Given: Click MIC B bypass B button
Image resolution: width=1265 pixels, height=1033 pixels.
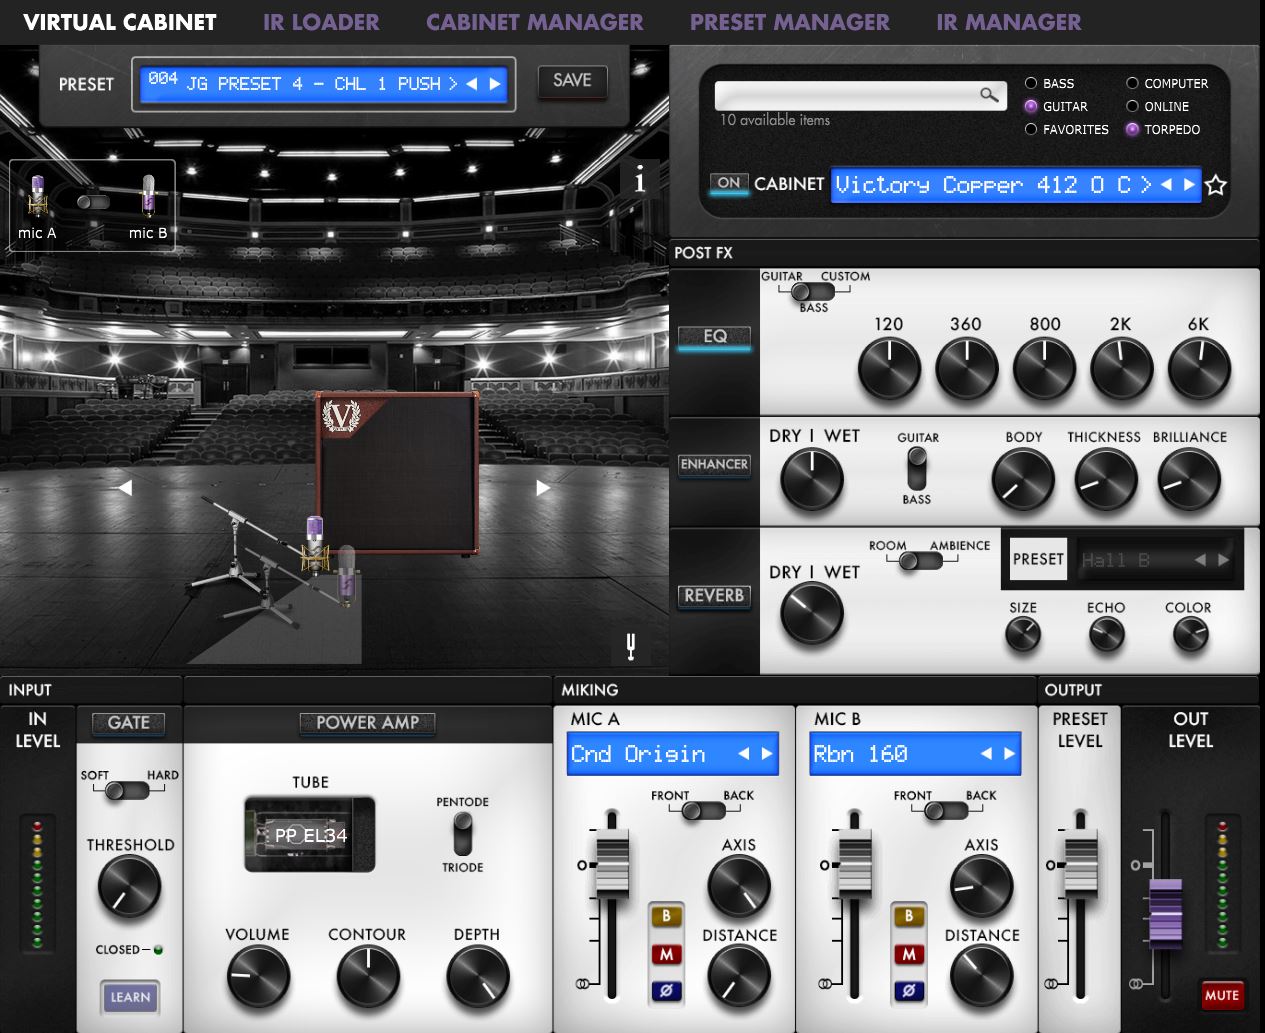Looking at the screenshot, I should click(909, 916).
